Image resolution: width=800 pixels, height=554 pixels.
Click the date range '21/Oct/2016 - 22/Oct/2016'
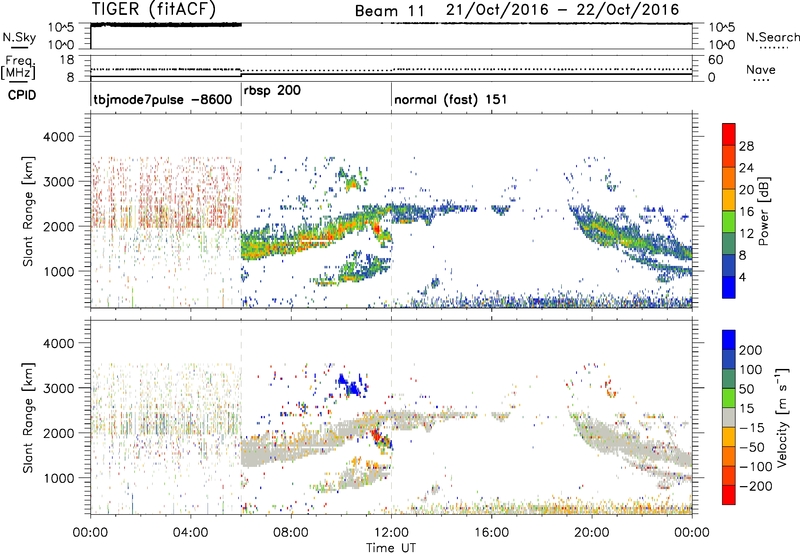pos(562,10)
